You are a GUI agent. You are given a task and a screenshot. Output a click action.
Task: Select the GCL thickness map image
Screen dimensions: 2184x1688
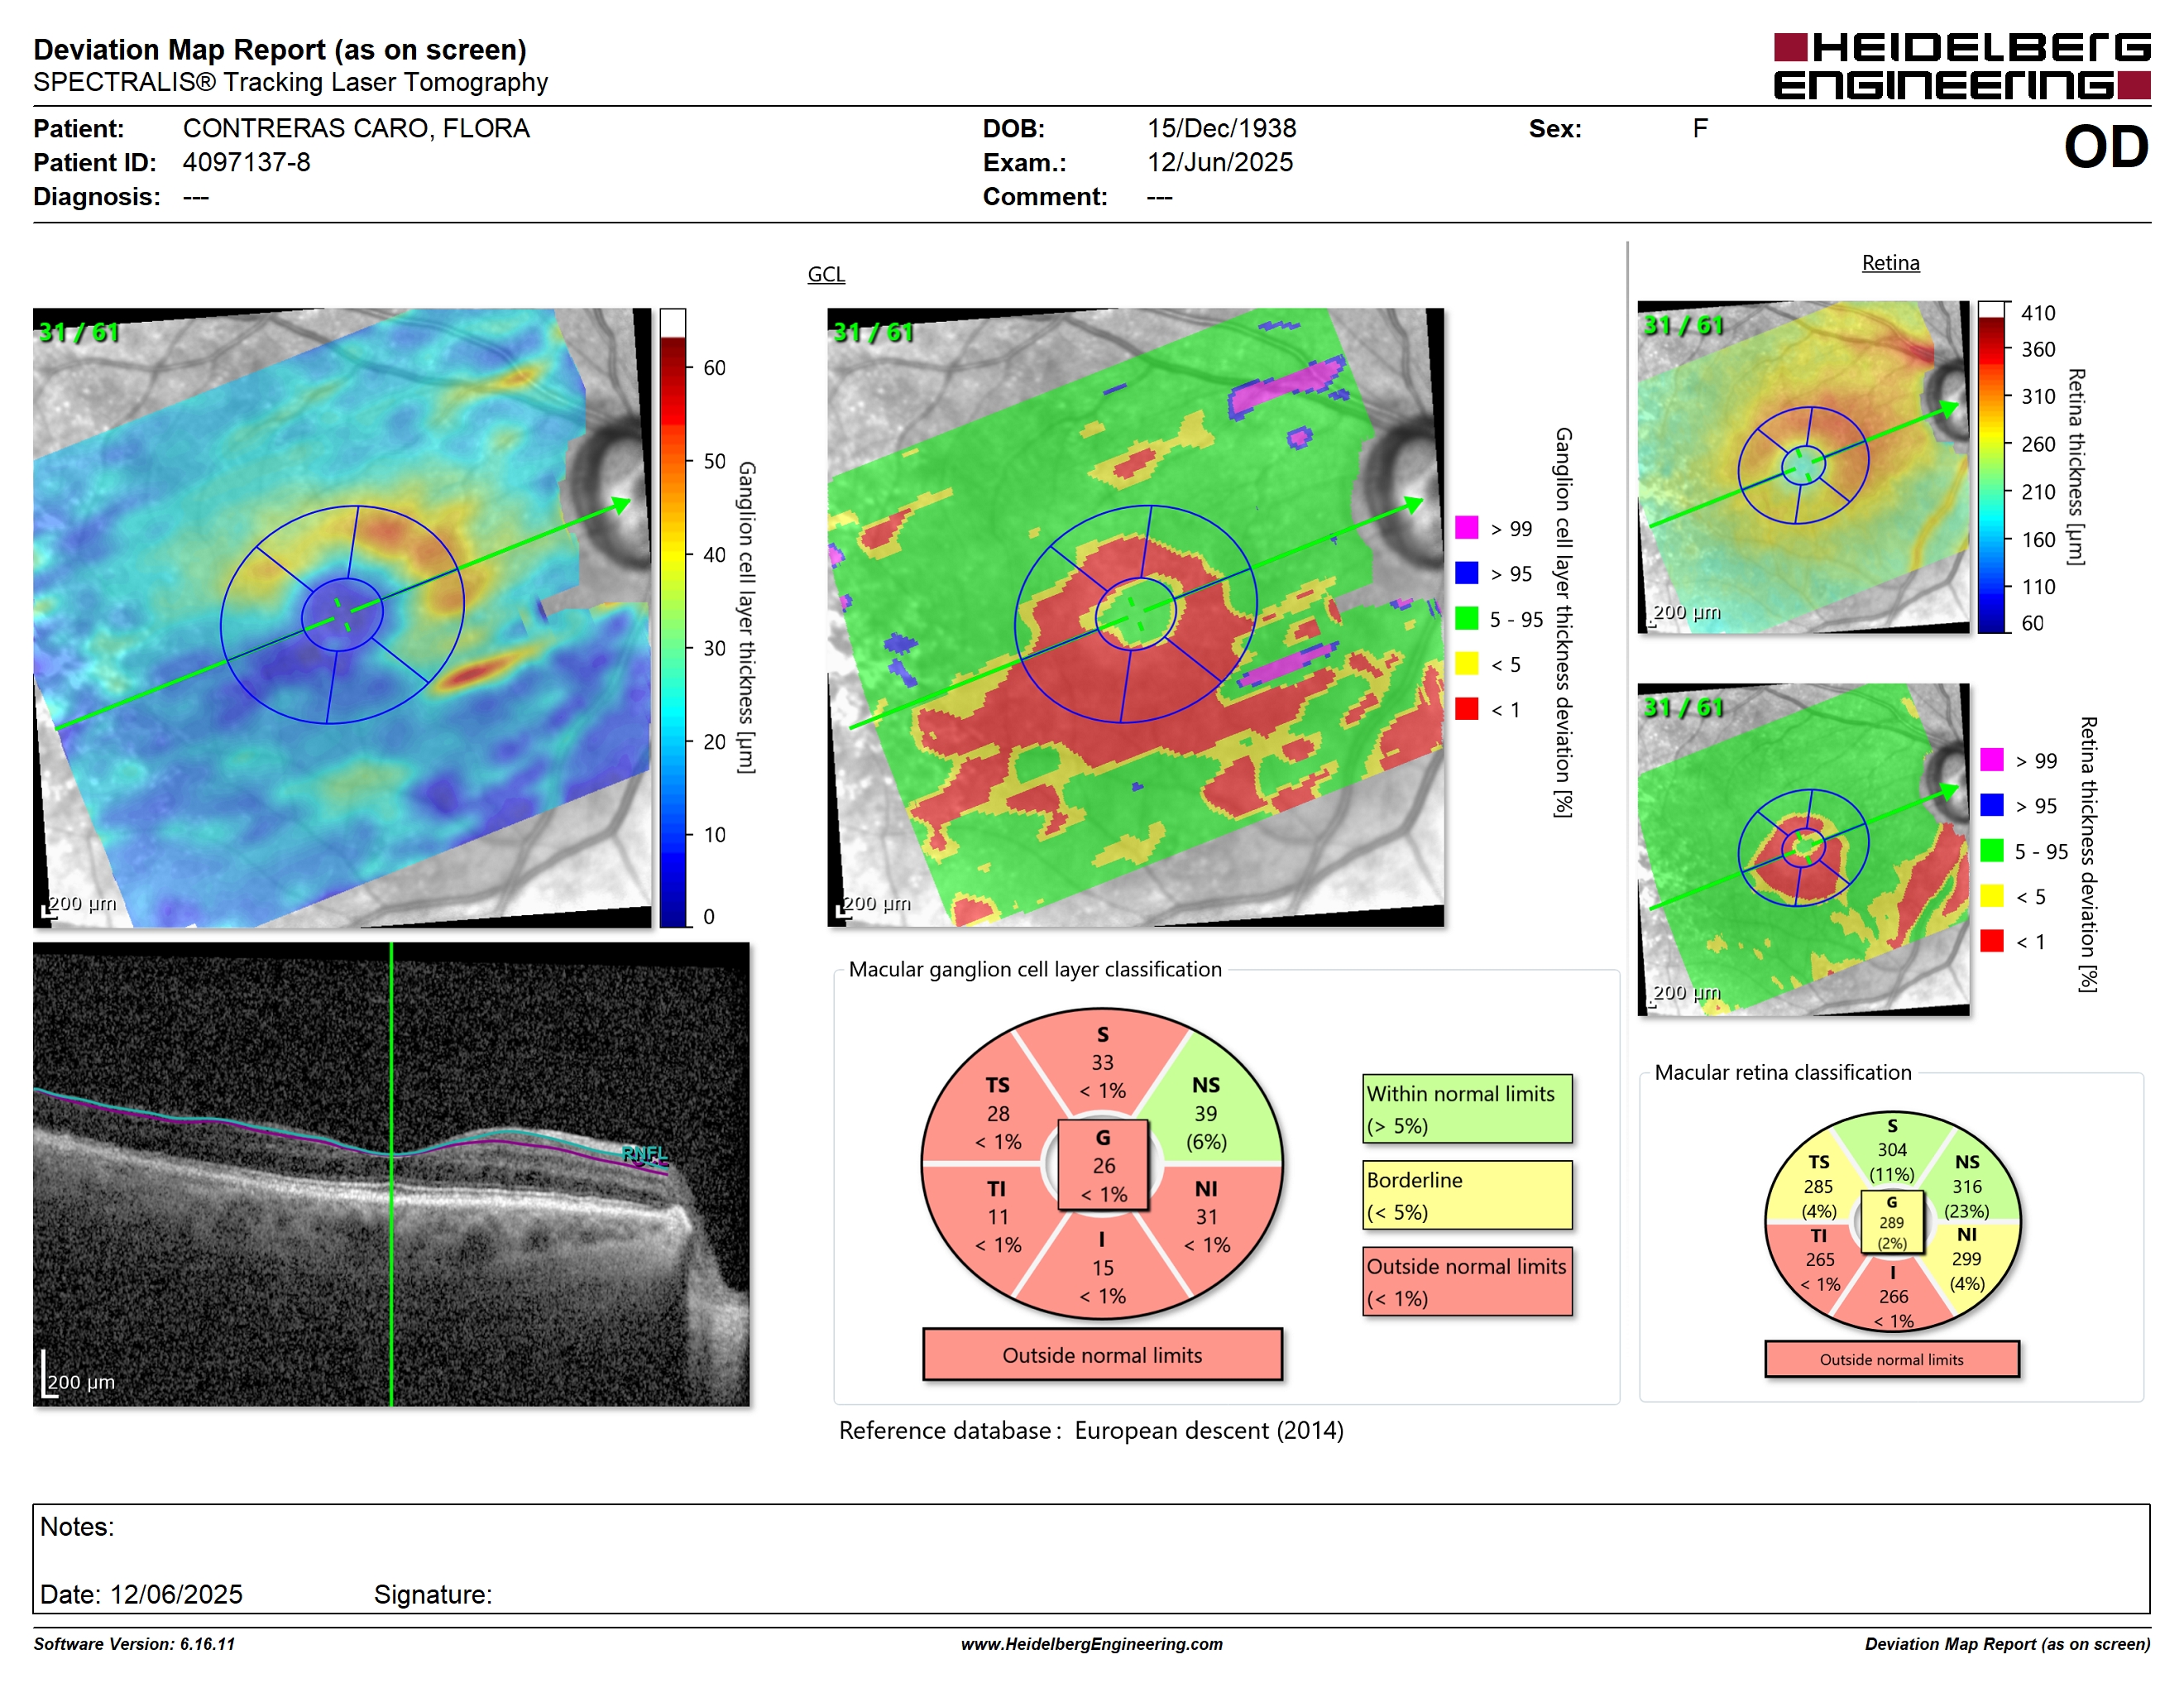coord(342,617)
